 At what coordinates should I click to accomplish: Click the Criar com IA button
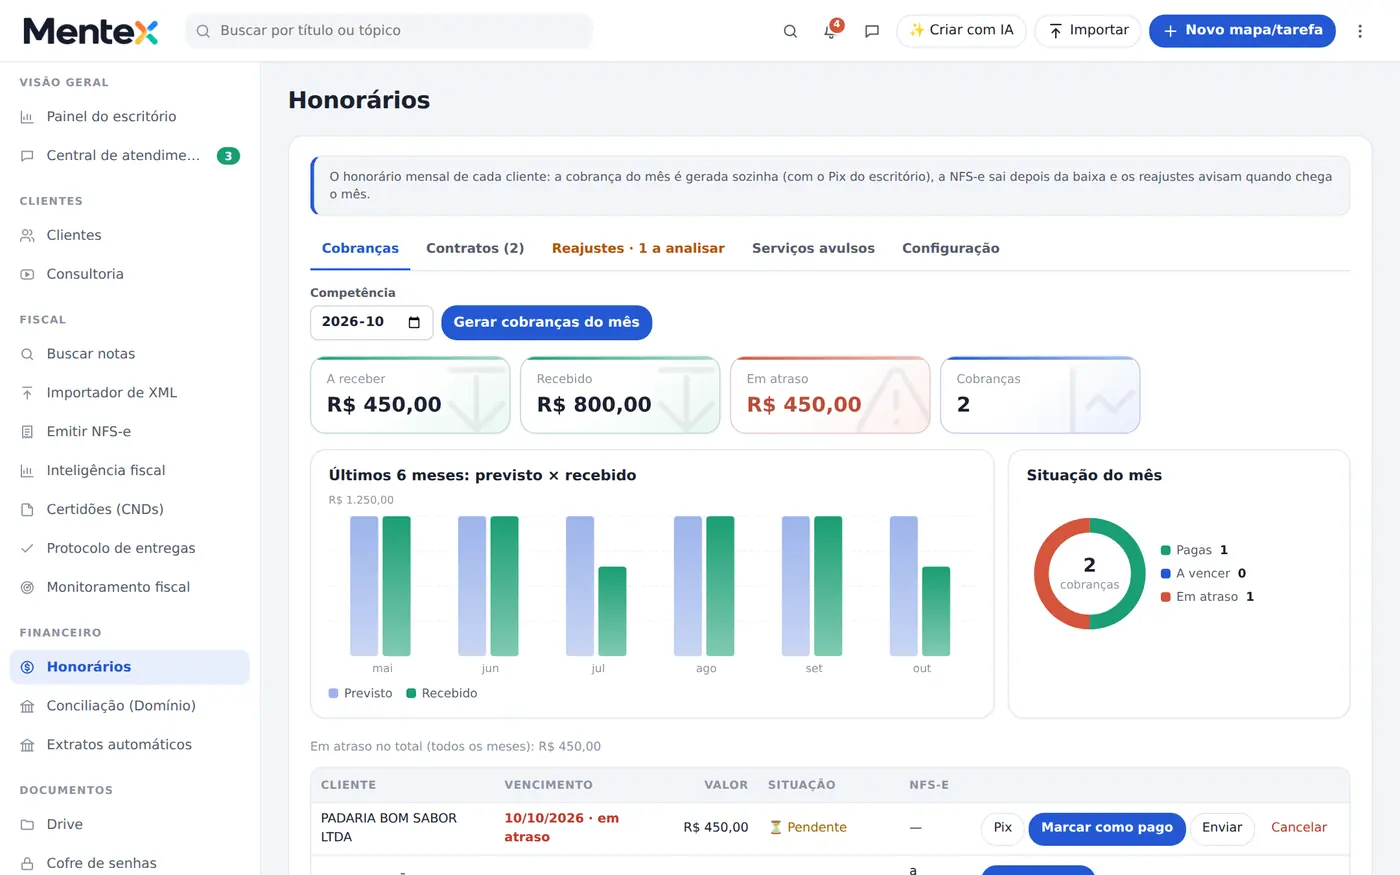[x=961, y=31]
